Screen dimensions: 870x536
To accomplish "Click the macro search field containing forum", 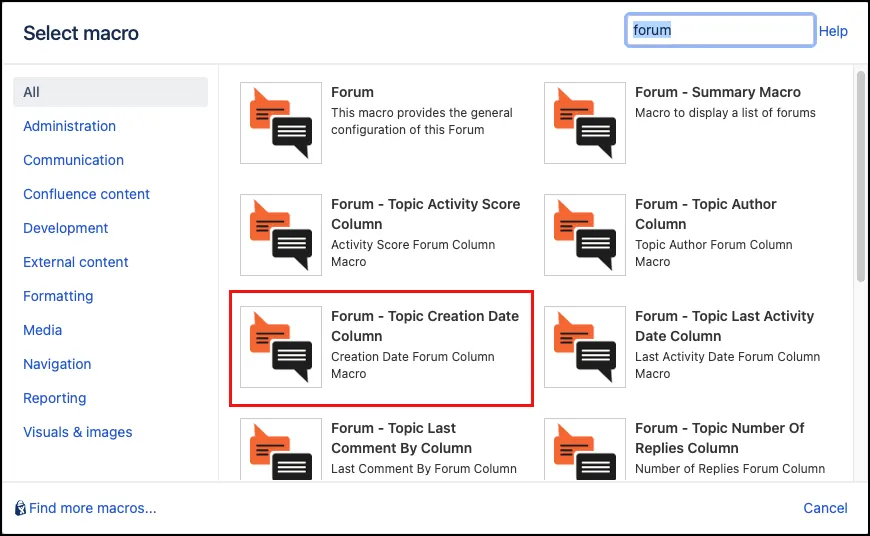I will tap(720, 30).
